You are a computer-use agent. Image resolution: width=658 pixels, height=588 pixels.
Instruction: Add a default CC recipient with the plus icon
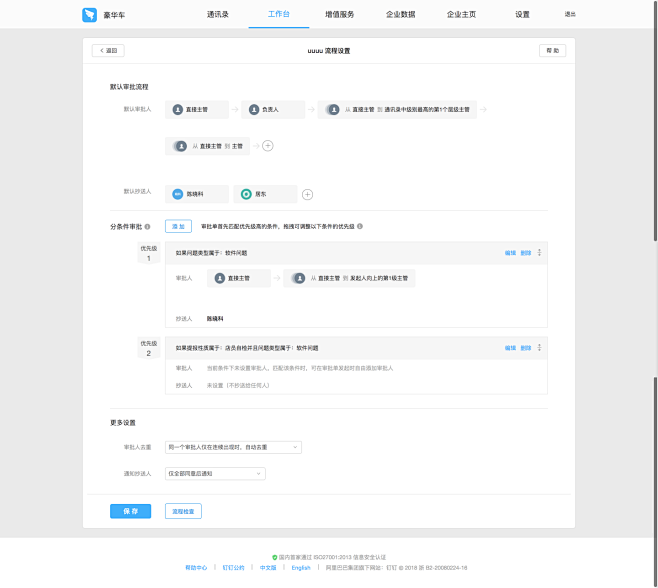308,194
